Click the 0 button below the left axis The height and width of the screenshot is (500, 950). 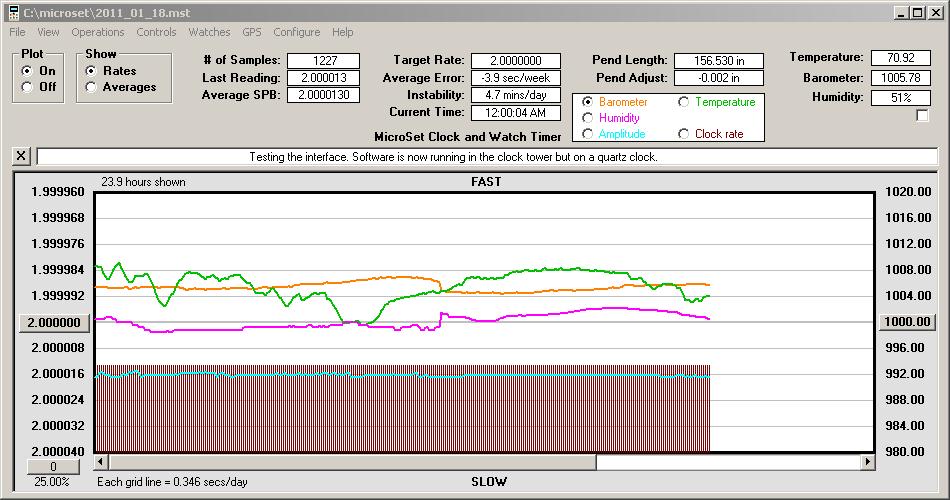coord(53,467)
